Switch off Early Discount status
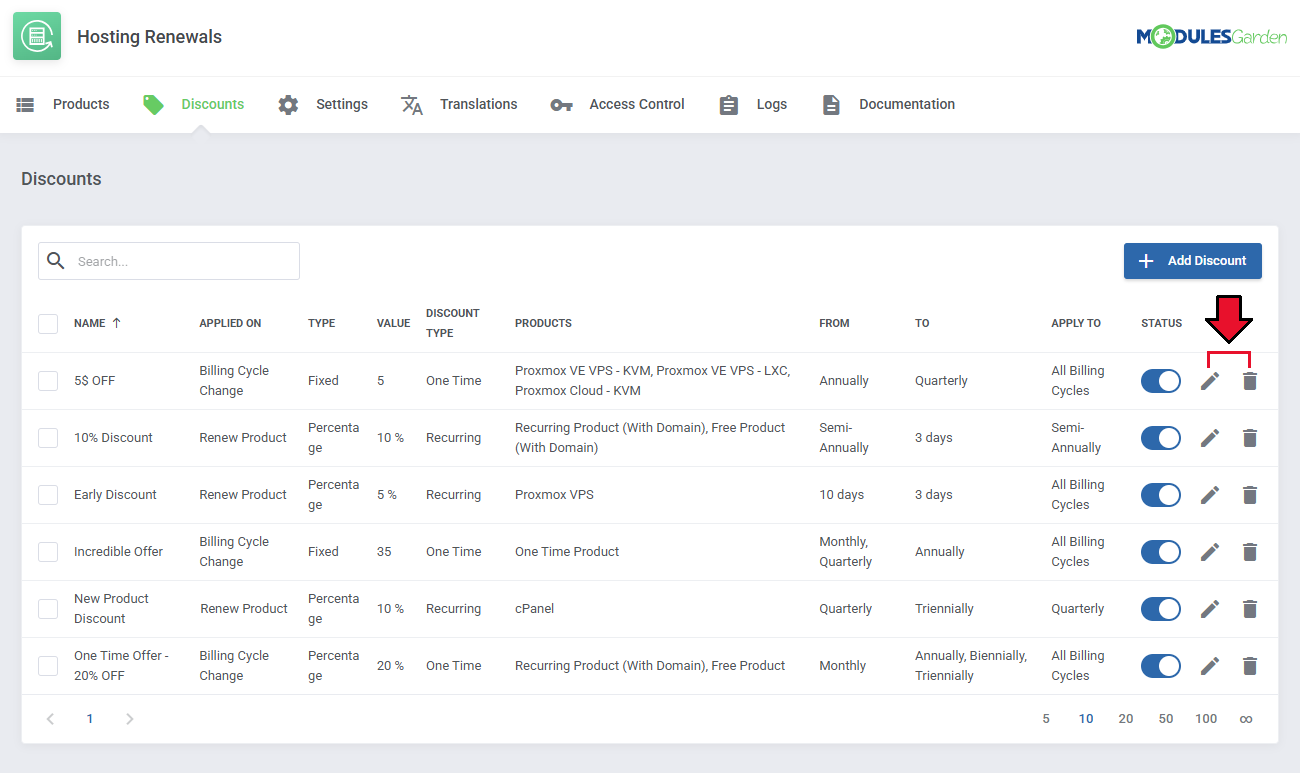 click(x=1161, y=495)
